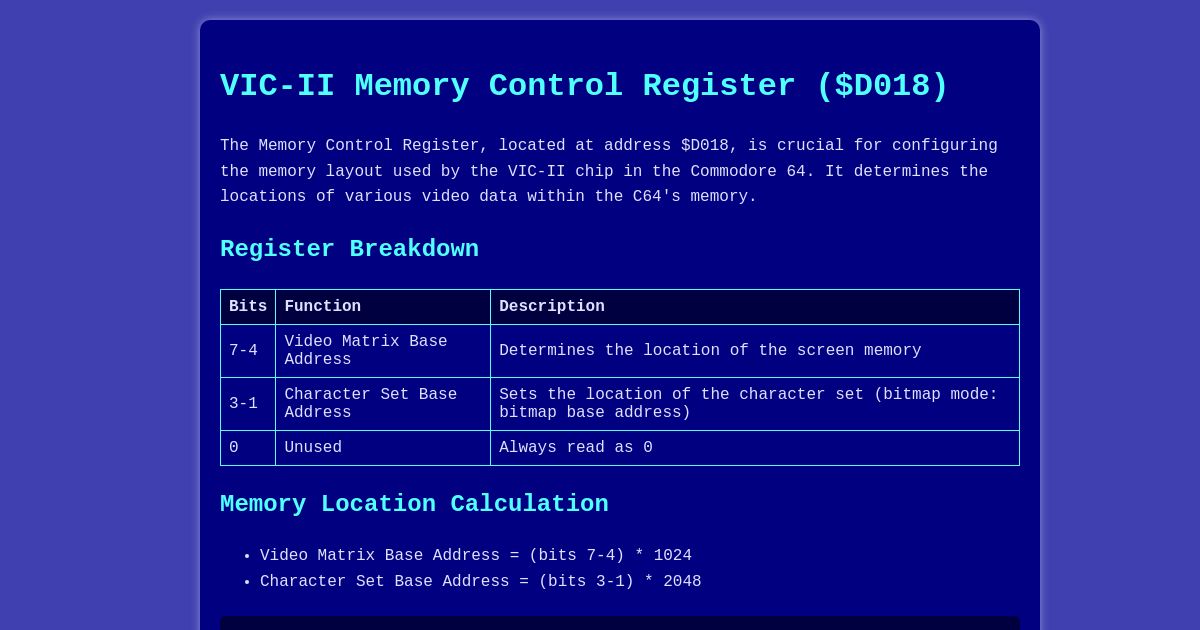1200x630 pixels.
Task: Click the Video Matrix calculation bullet item
Action: point(475,556)
